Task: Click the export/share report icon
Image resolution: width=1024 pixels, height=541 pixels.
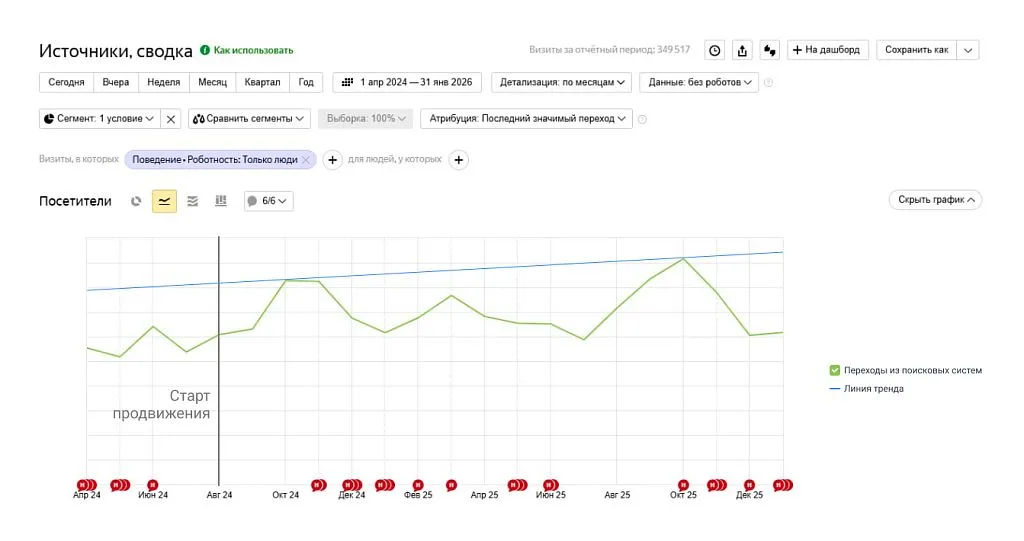Action: [742, 50]
